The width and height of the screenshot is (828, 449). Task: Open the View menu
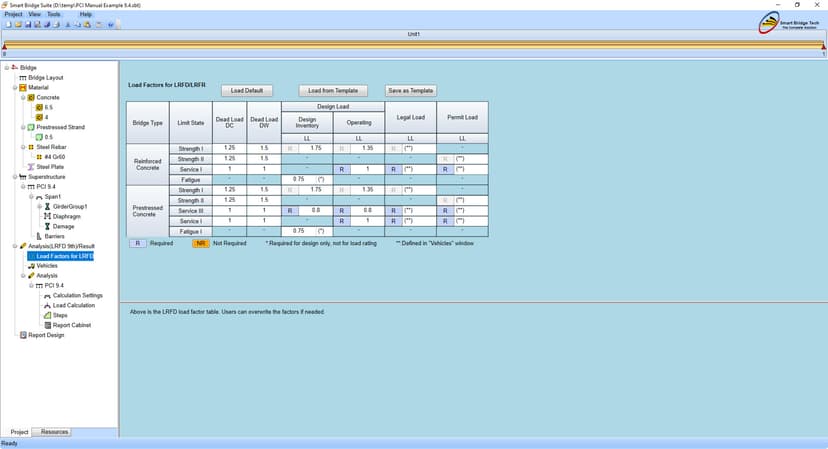click(34, 14)
